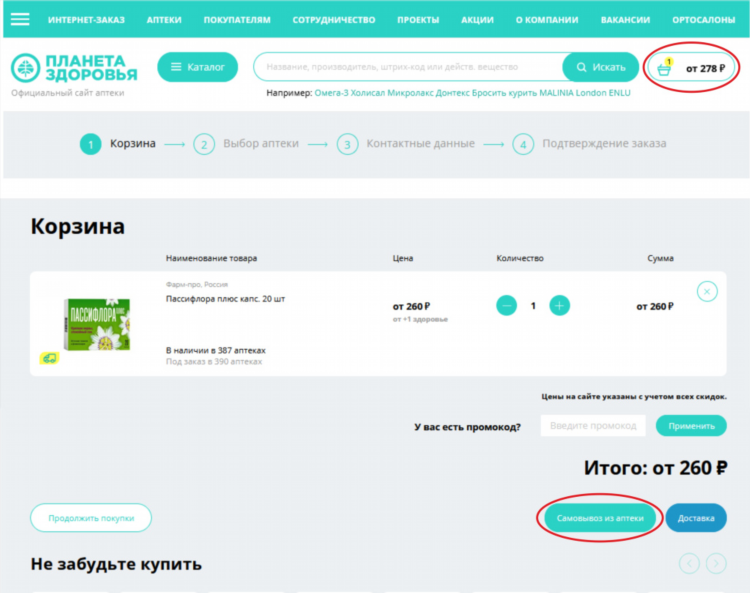
Task: Focus the promo code field
Action: point(593,426)
